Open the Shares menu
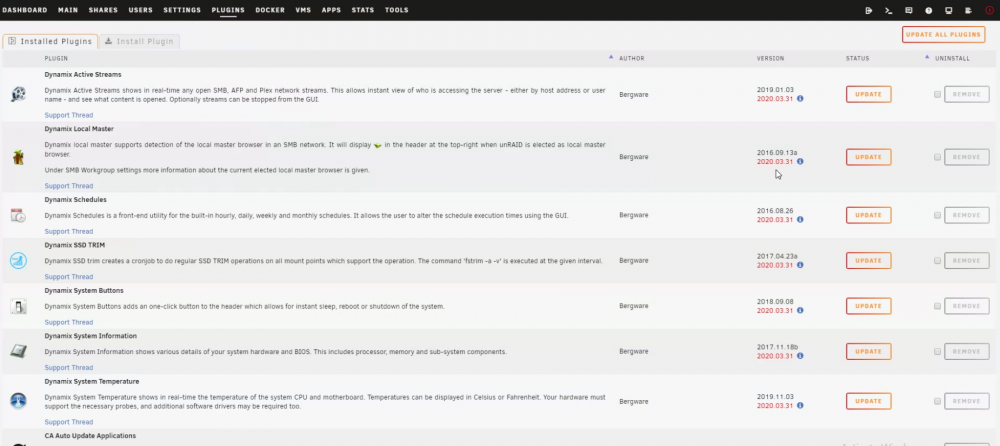 click(x=103, y=10)
